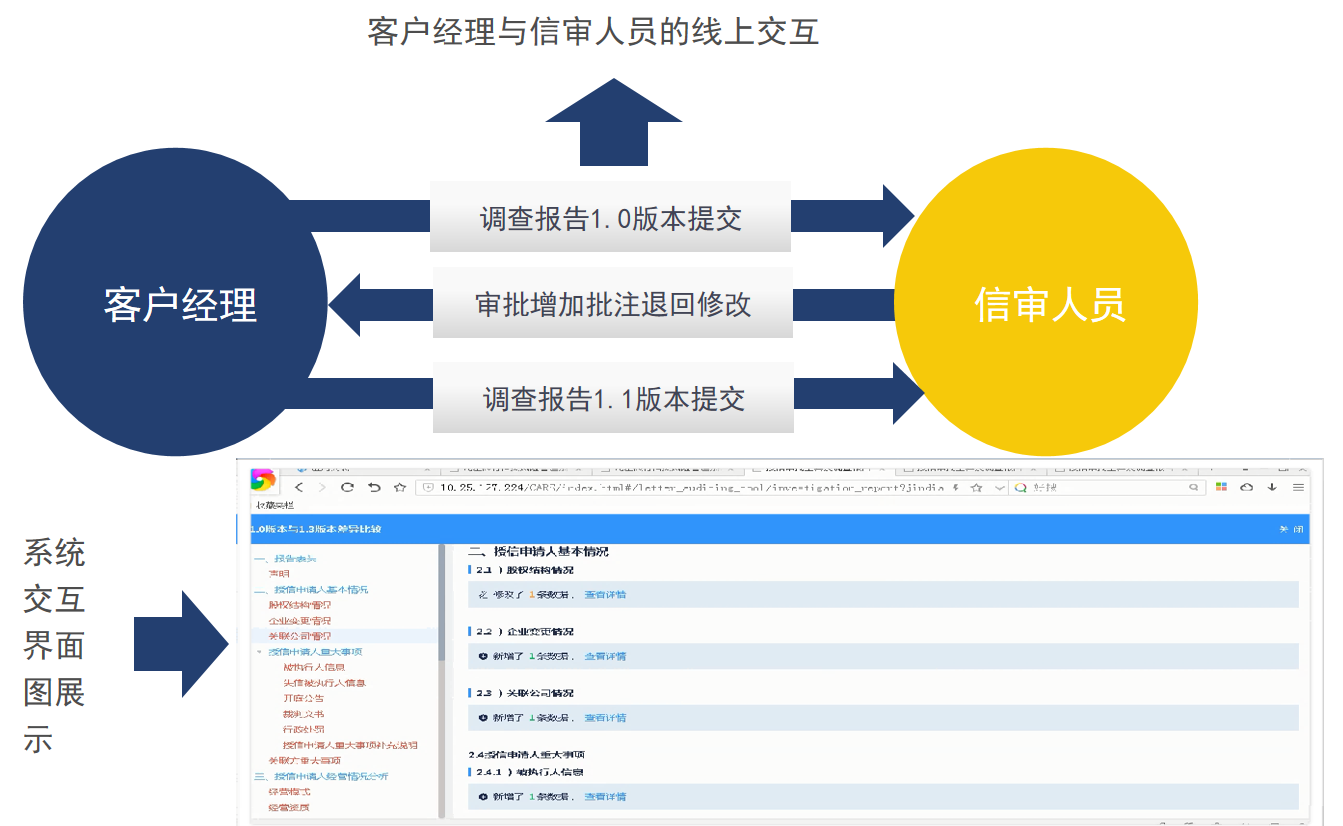Select 失信被执行人信息 in the outline tree

324,683
